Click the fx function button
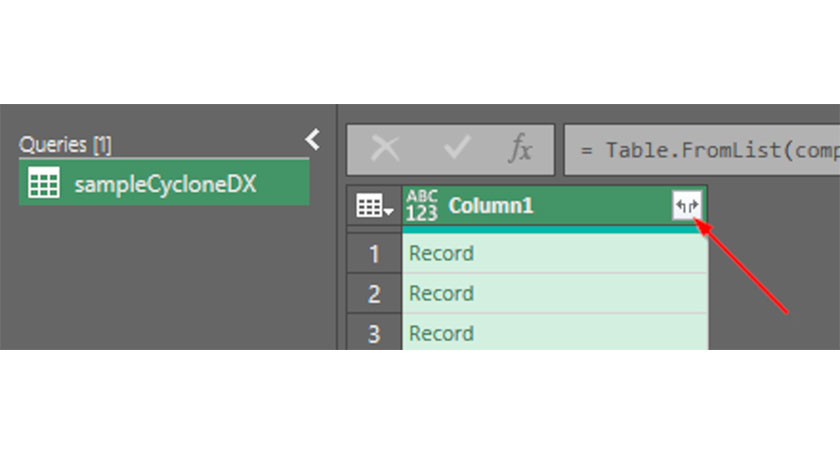Screen dimensions: 840x454 (x=520, y=150)
